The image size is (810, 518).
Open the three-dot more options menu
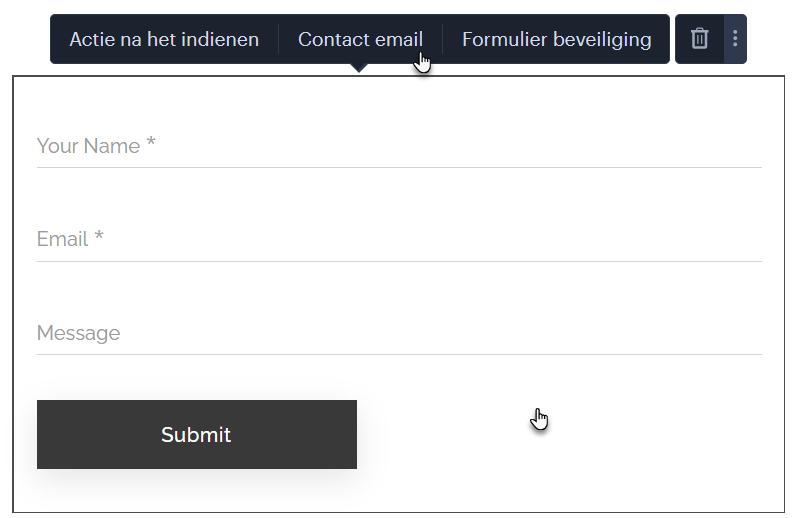[x=735, y=39]
